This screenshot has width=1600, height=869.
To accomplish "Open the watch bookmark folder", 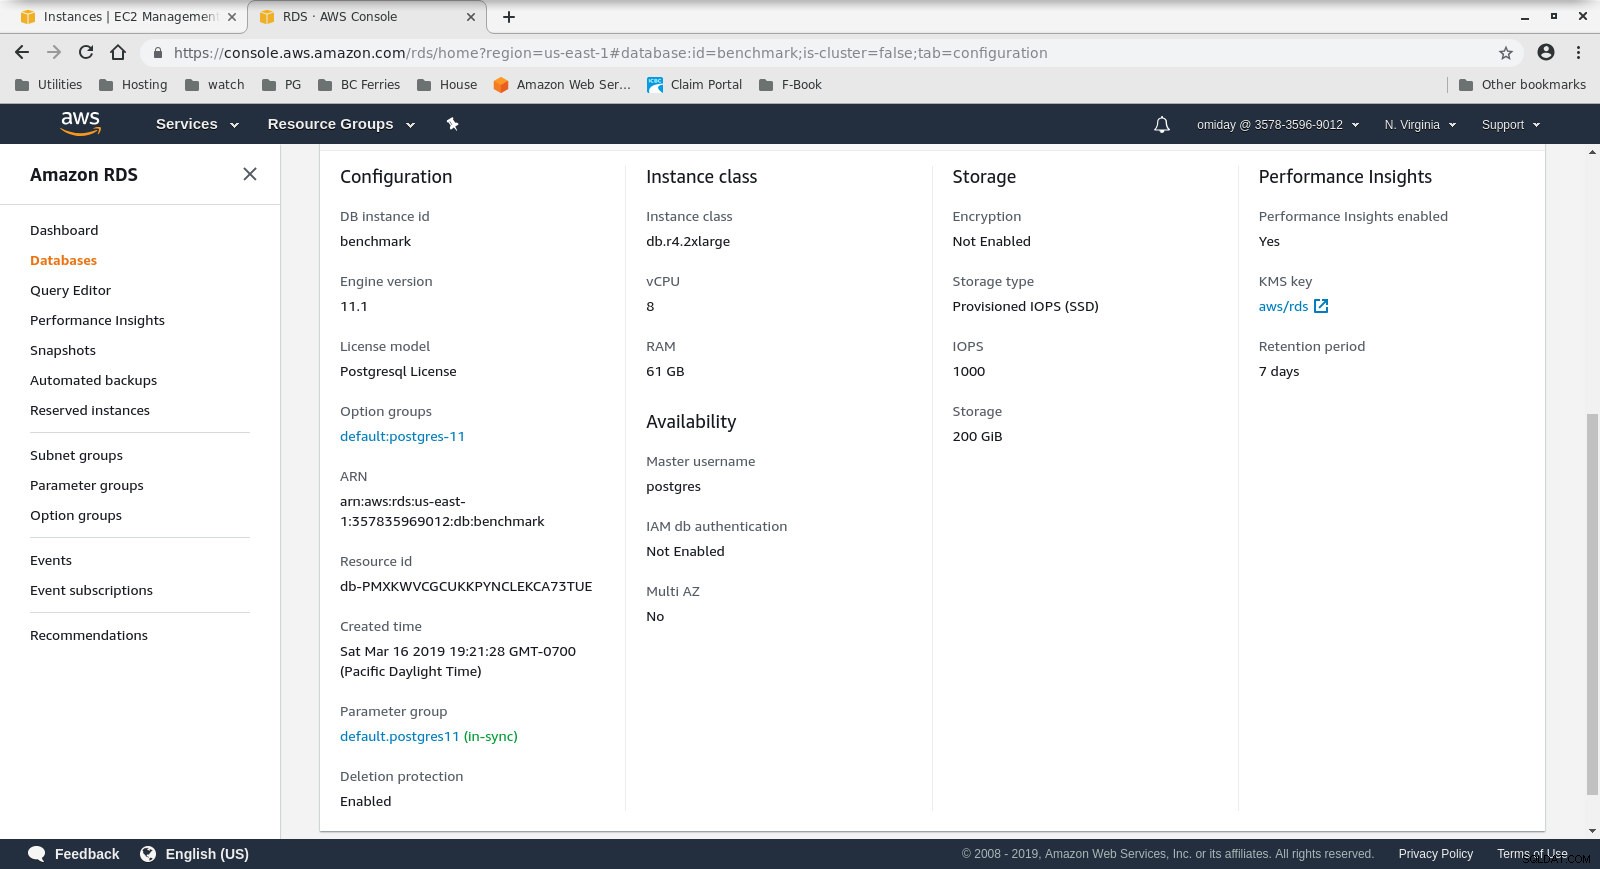I will (215, 85).
